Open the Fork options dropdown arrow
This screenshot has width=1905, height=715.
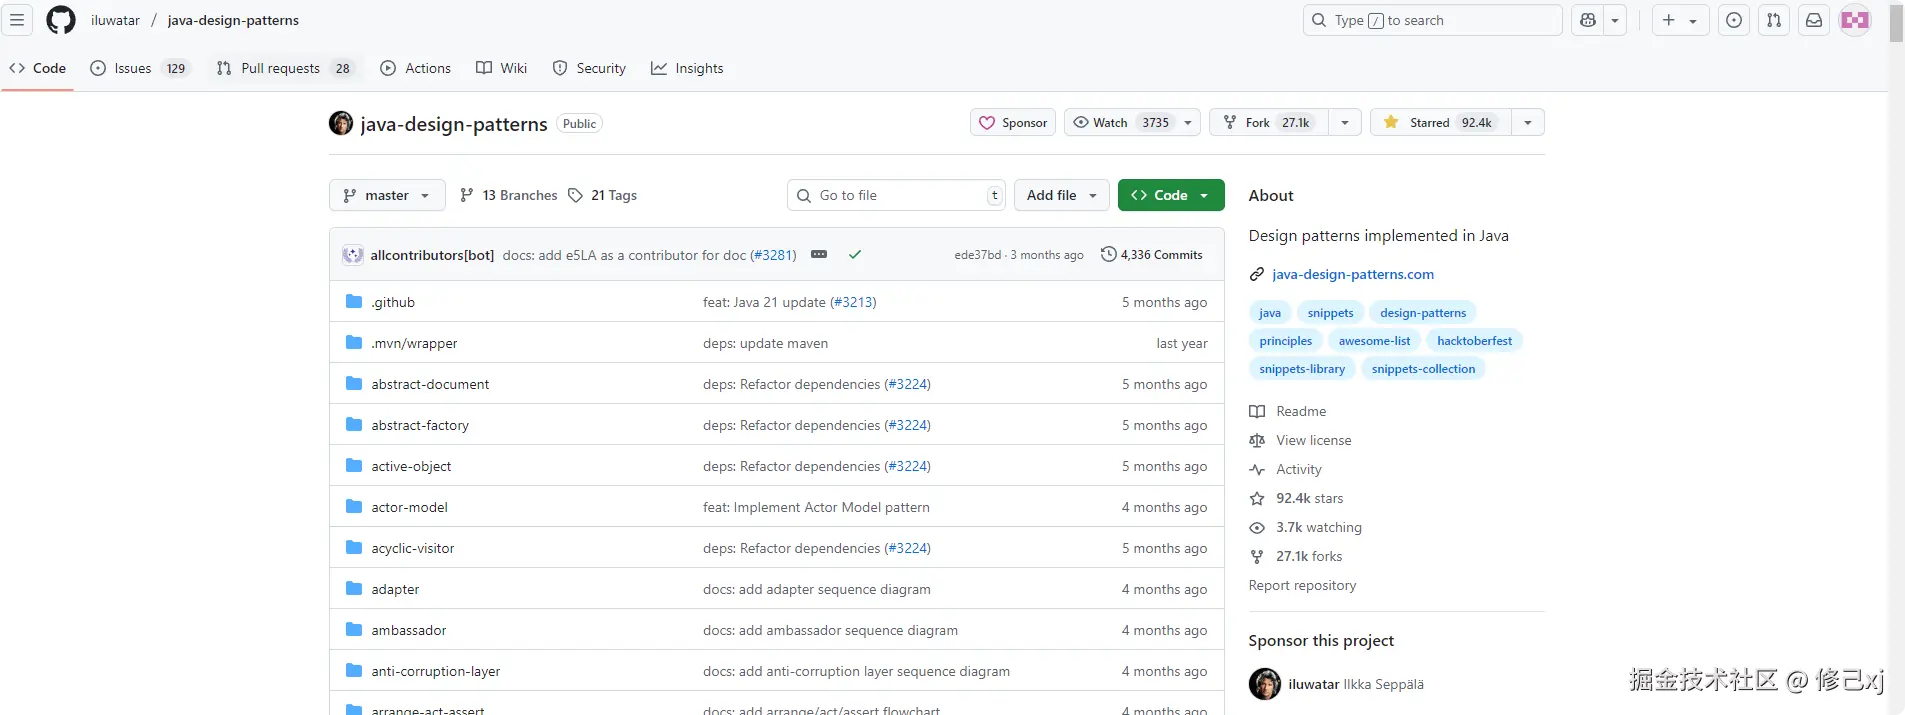1345,122
